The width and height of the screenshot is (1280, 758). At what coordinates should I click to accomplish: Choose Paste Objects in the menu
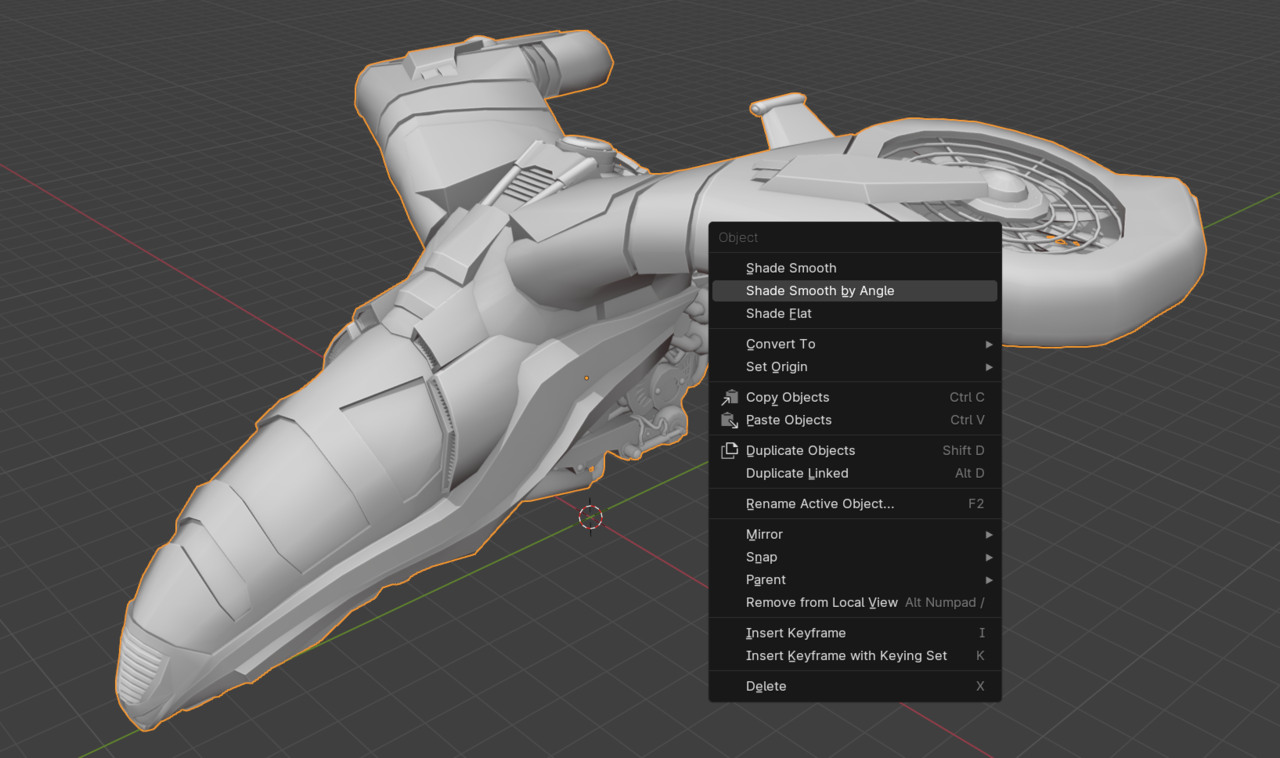[x=854, y=420]
